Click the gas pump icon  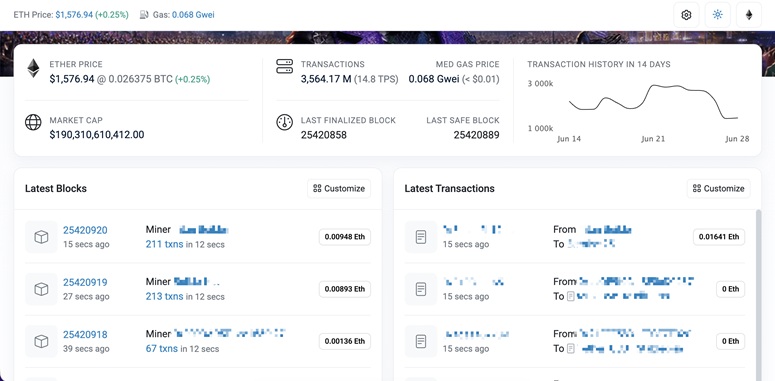coord(144,15)
